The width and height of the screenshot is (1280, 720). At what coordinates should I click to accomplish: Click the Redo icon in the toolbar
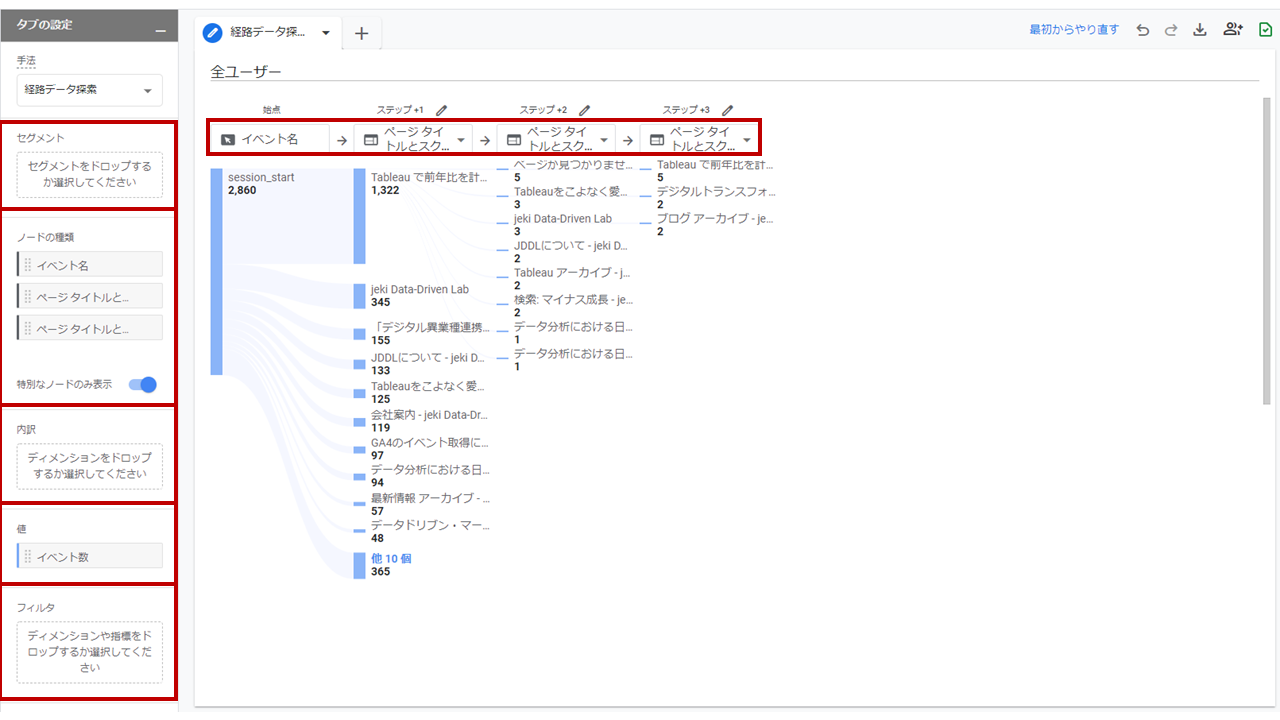pyautogui.click(x=1171, y=31)
